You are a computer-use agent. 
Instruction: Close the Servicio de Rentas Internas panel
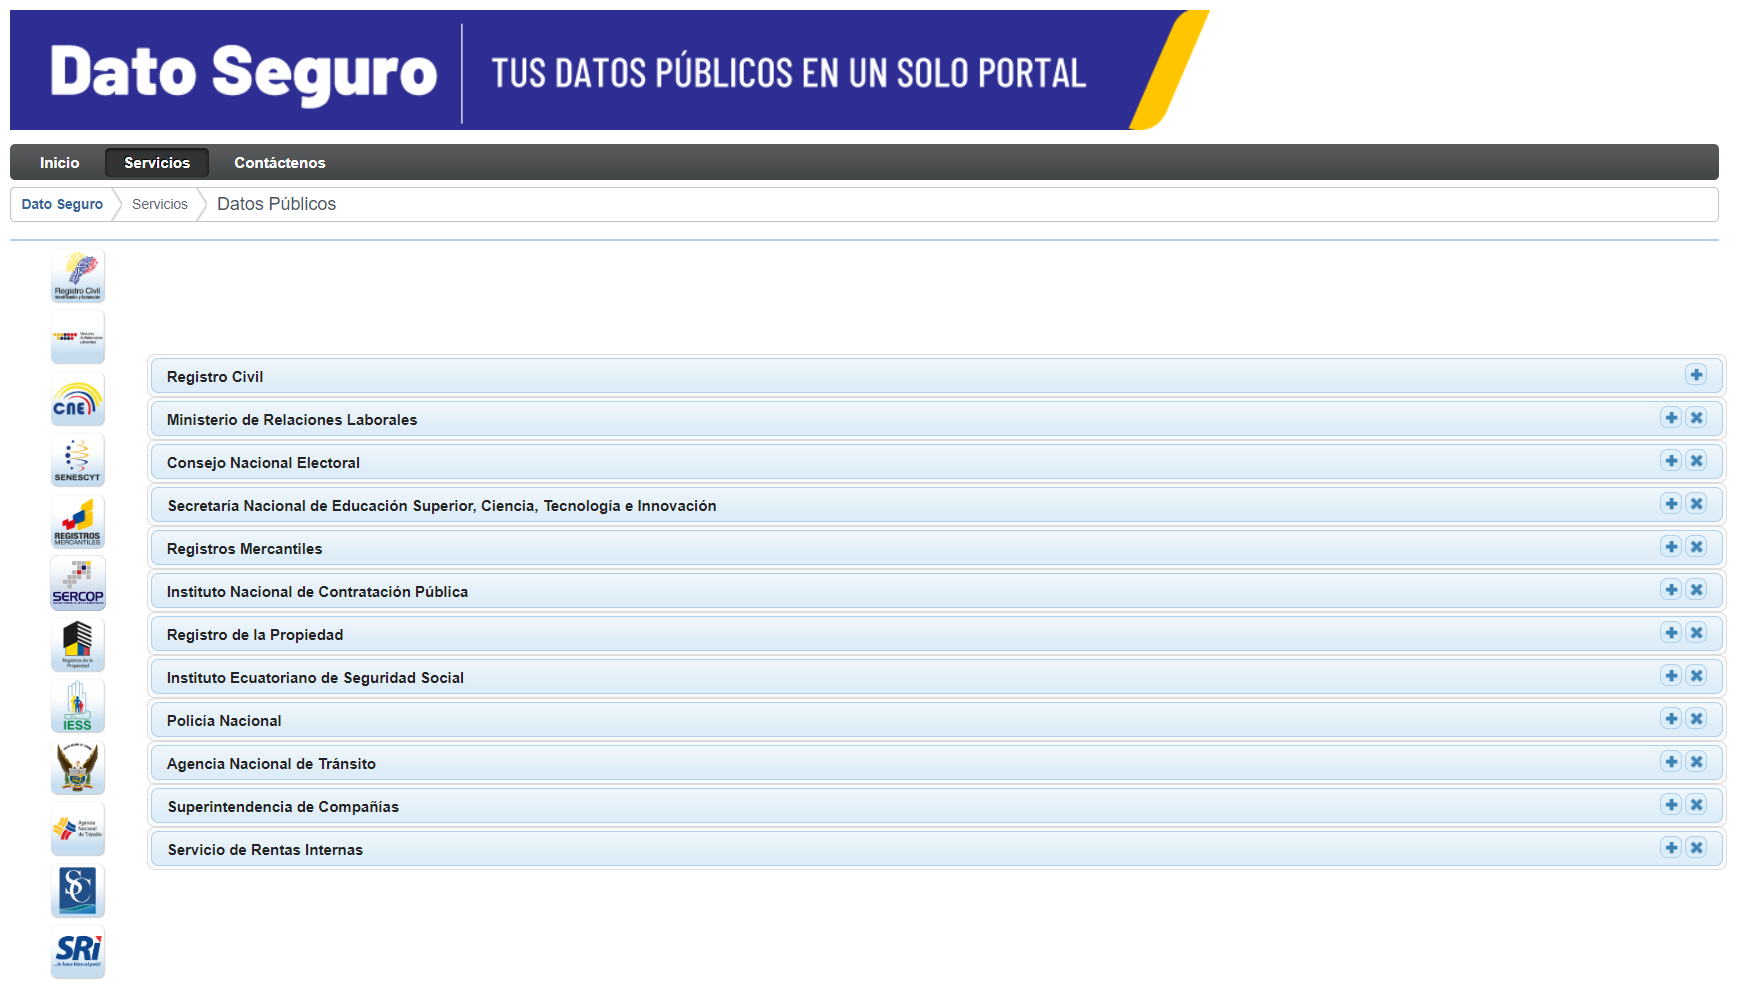[1696, 848]
